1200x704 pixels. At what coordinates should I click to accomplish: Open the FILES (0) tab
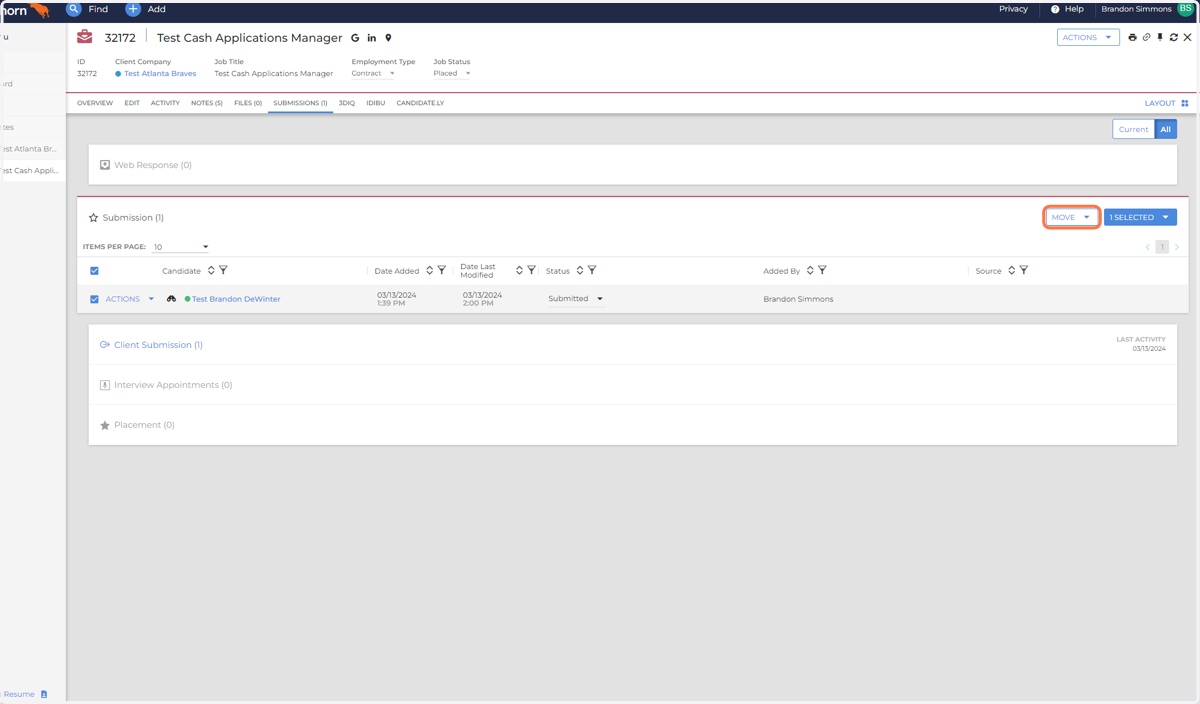click(x=248, y=103)
